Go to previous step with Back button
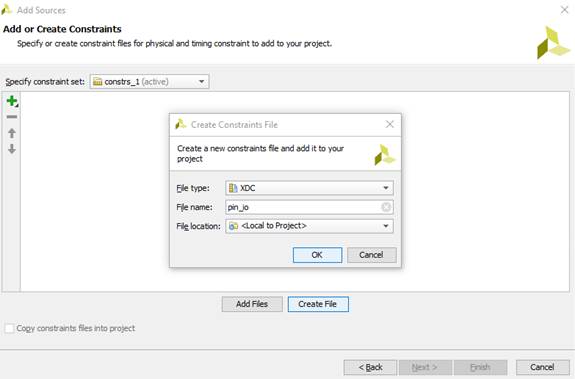Viewport: 575px width, 379px height. 370,367
